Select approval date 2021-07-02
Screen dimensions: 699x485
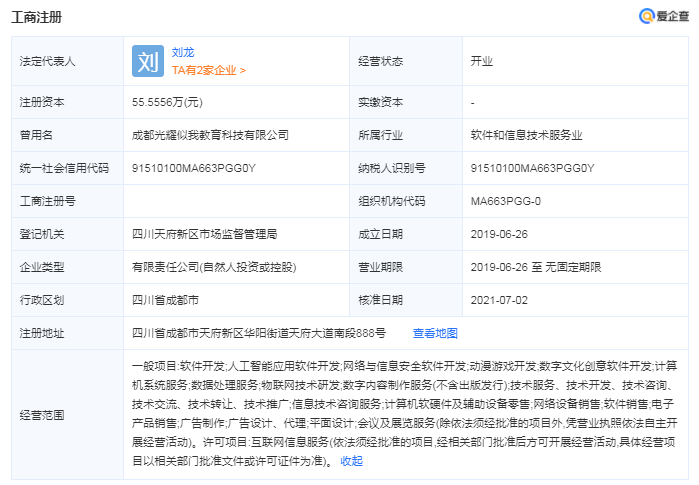click(499, 300)
